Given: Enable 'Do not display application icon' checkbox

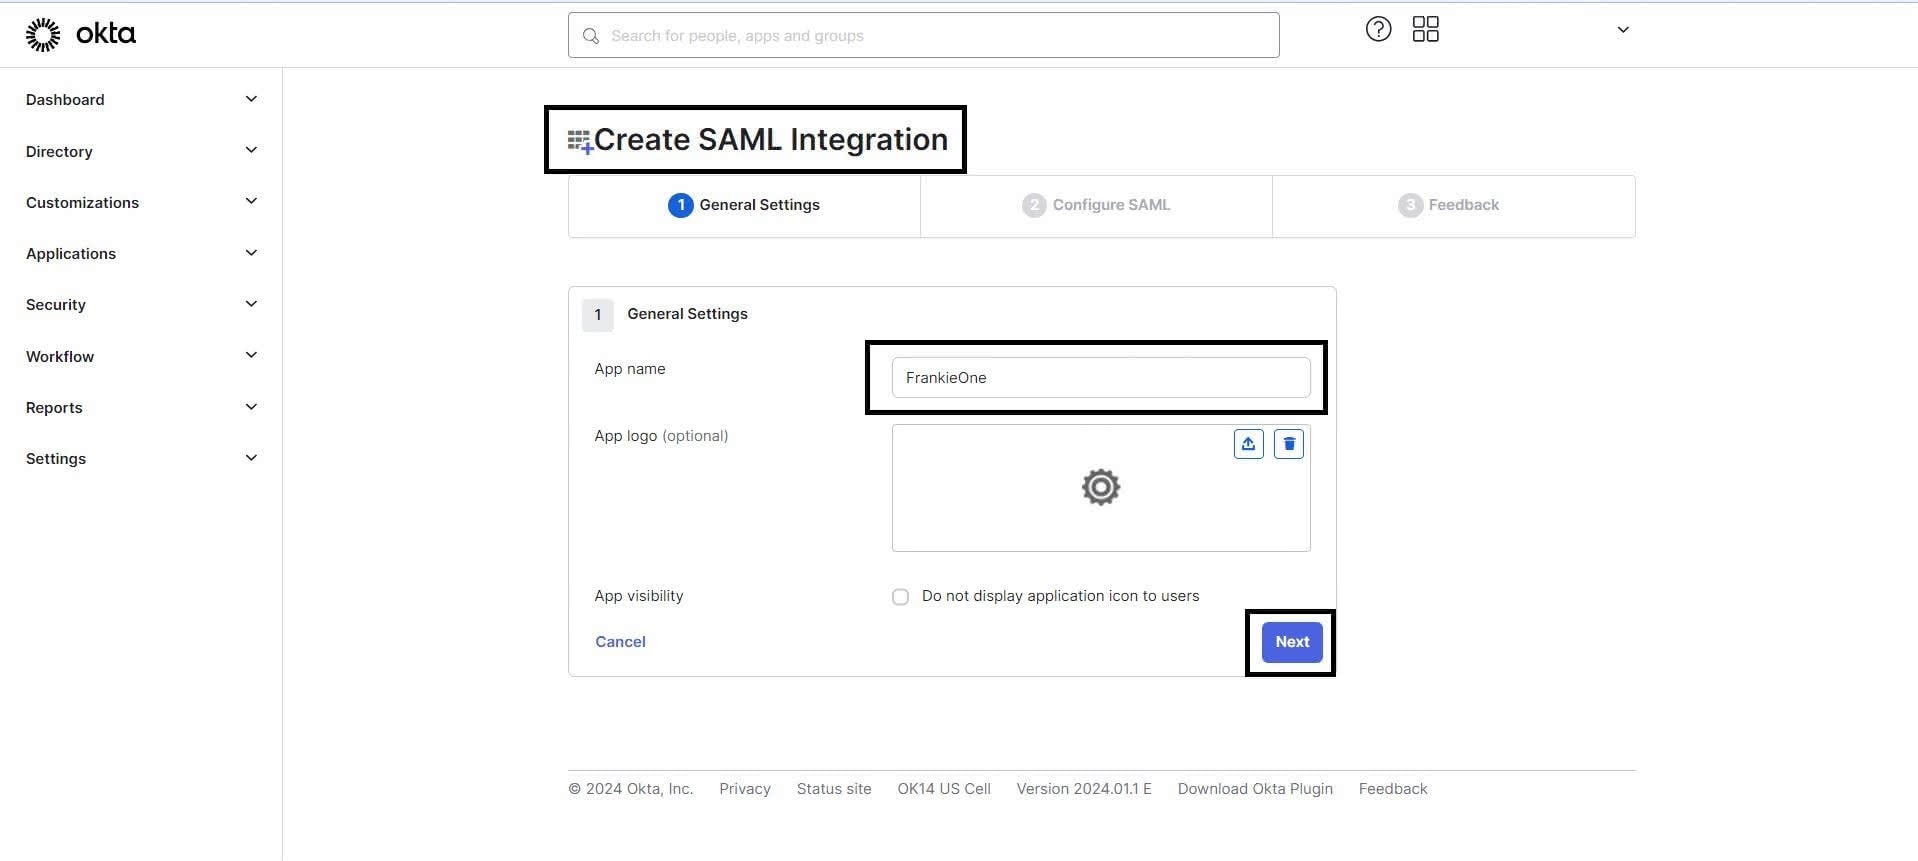Looking at the screenshot, I should [900, 597].
